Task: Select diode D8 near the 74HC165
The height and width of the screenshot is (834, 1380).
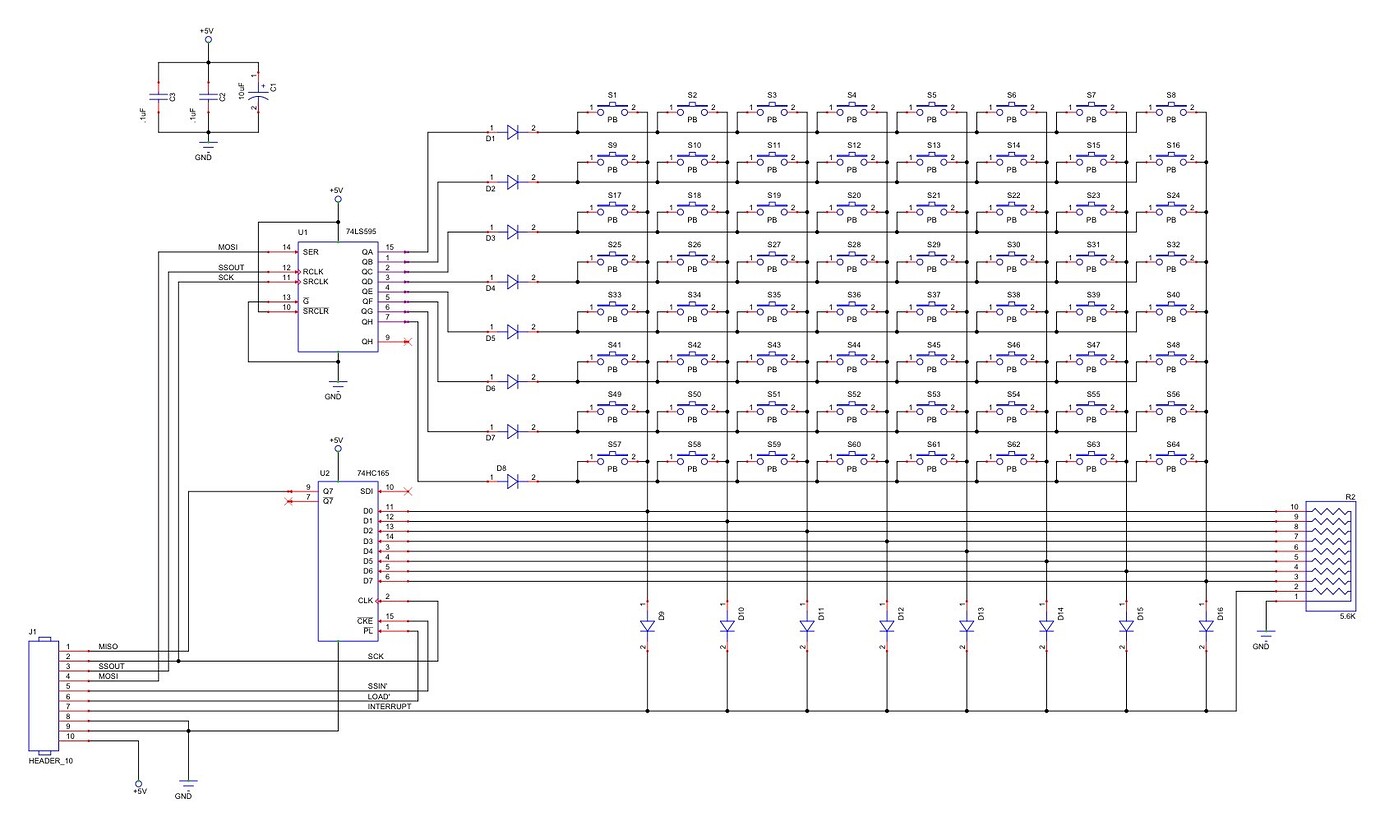Action: click(x=512, y=480)
